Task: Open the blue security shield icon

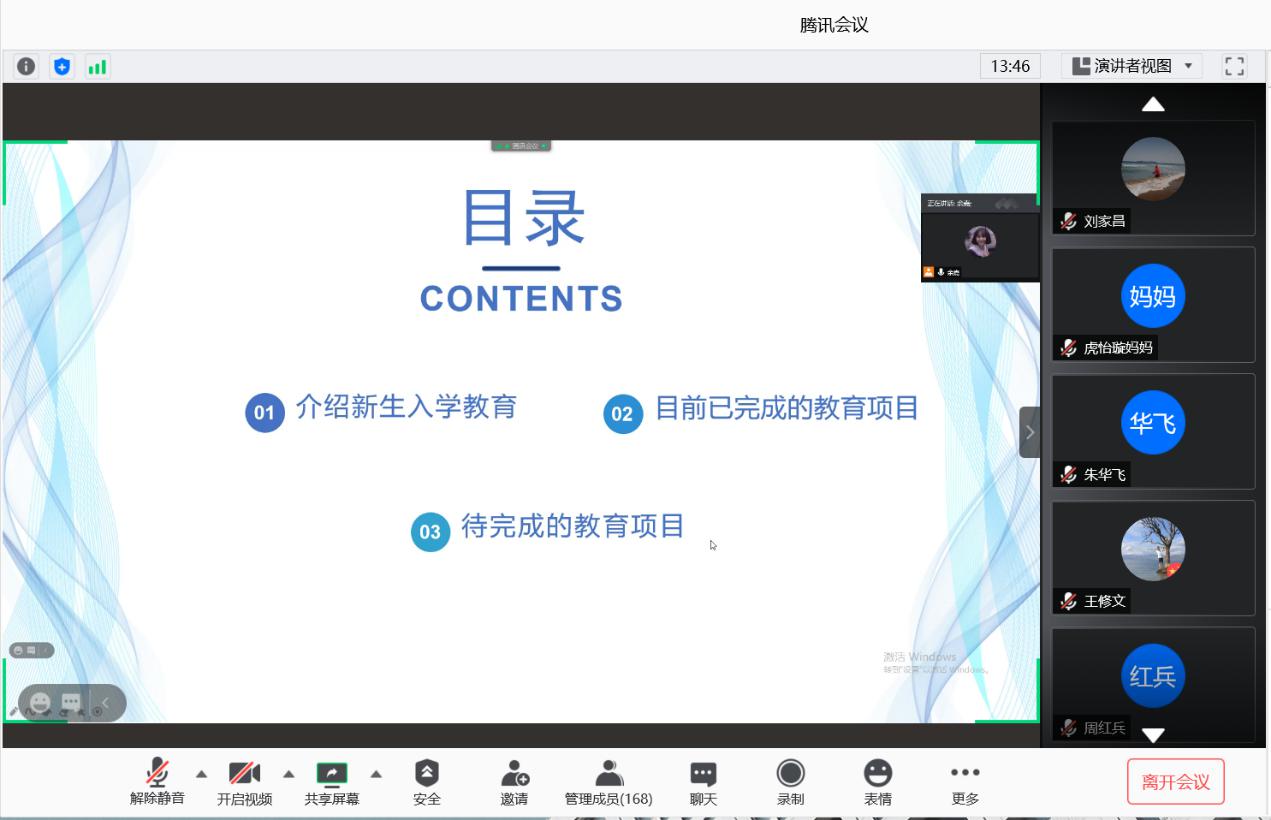Action: [62, 67]
